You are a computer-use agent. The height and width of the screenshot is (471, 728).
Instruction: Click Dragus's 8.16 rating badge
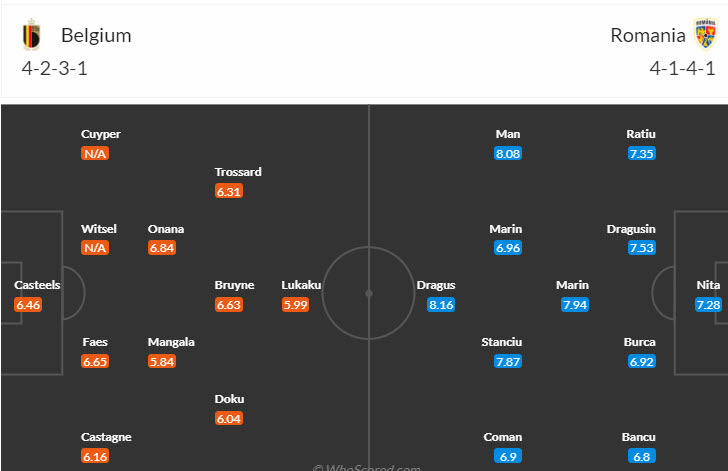pos(441,304)
